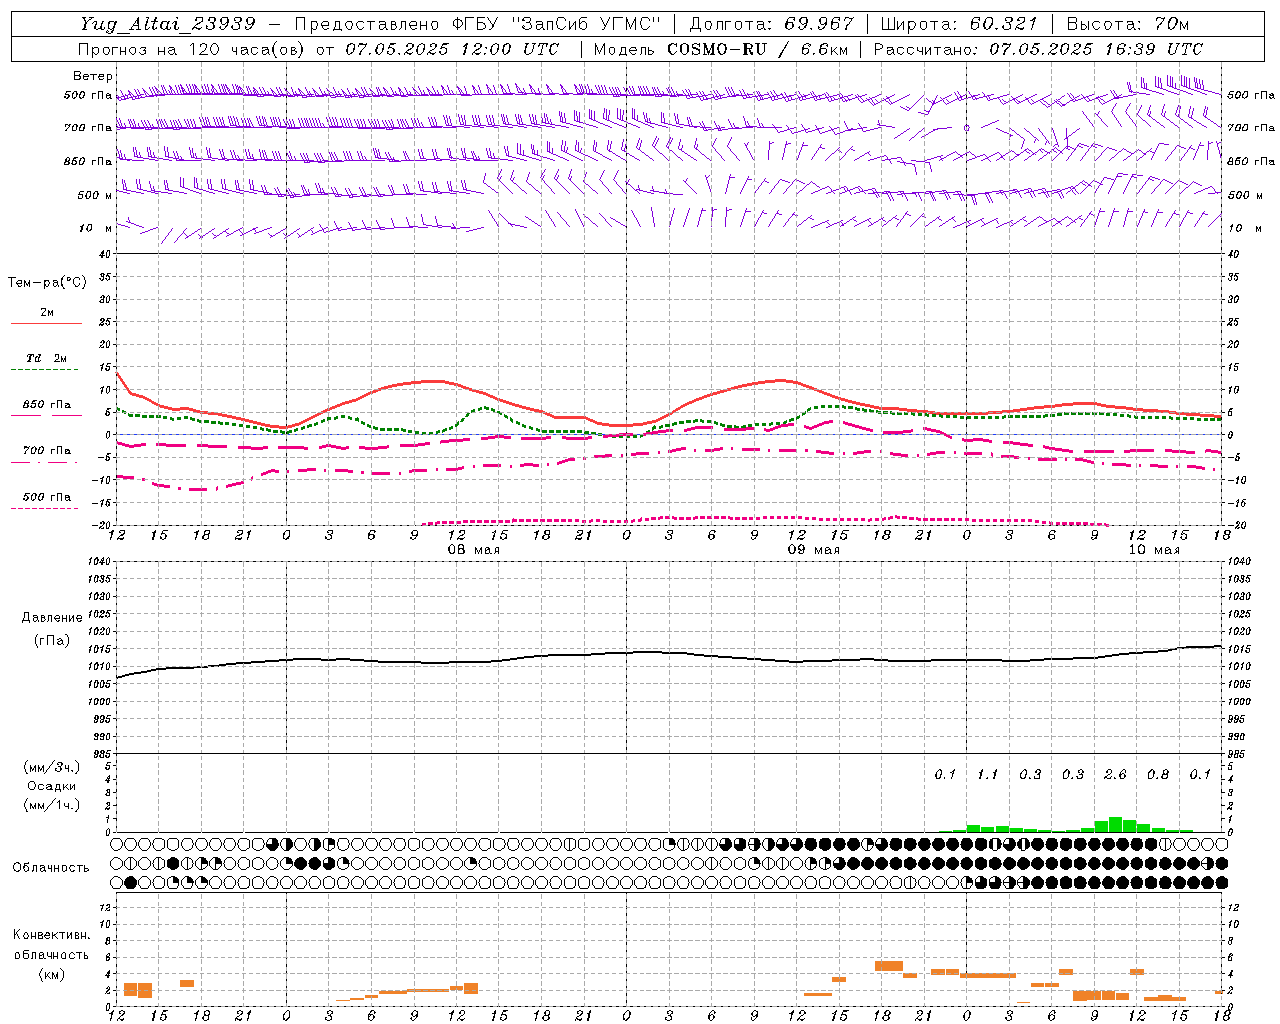Click the (мм/1ч.) precipitation unit label
This screenshot has height=1024, width=1280.
[x=52, y=805]
